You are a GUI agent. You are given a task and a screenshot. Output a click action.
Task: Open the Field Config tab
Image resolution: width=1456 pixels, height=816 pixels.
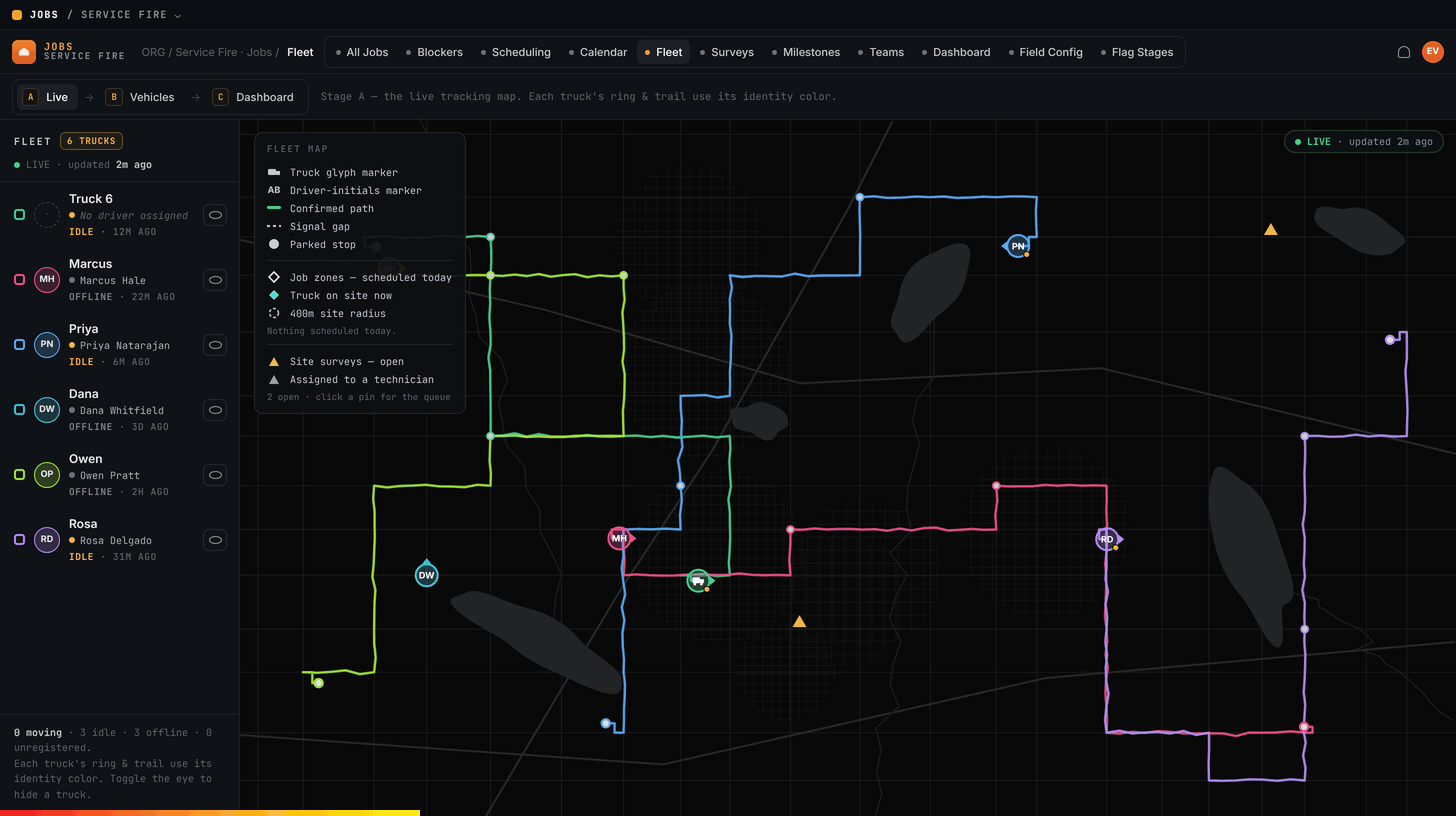pos(1046,52)
